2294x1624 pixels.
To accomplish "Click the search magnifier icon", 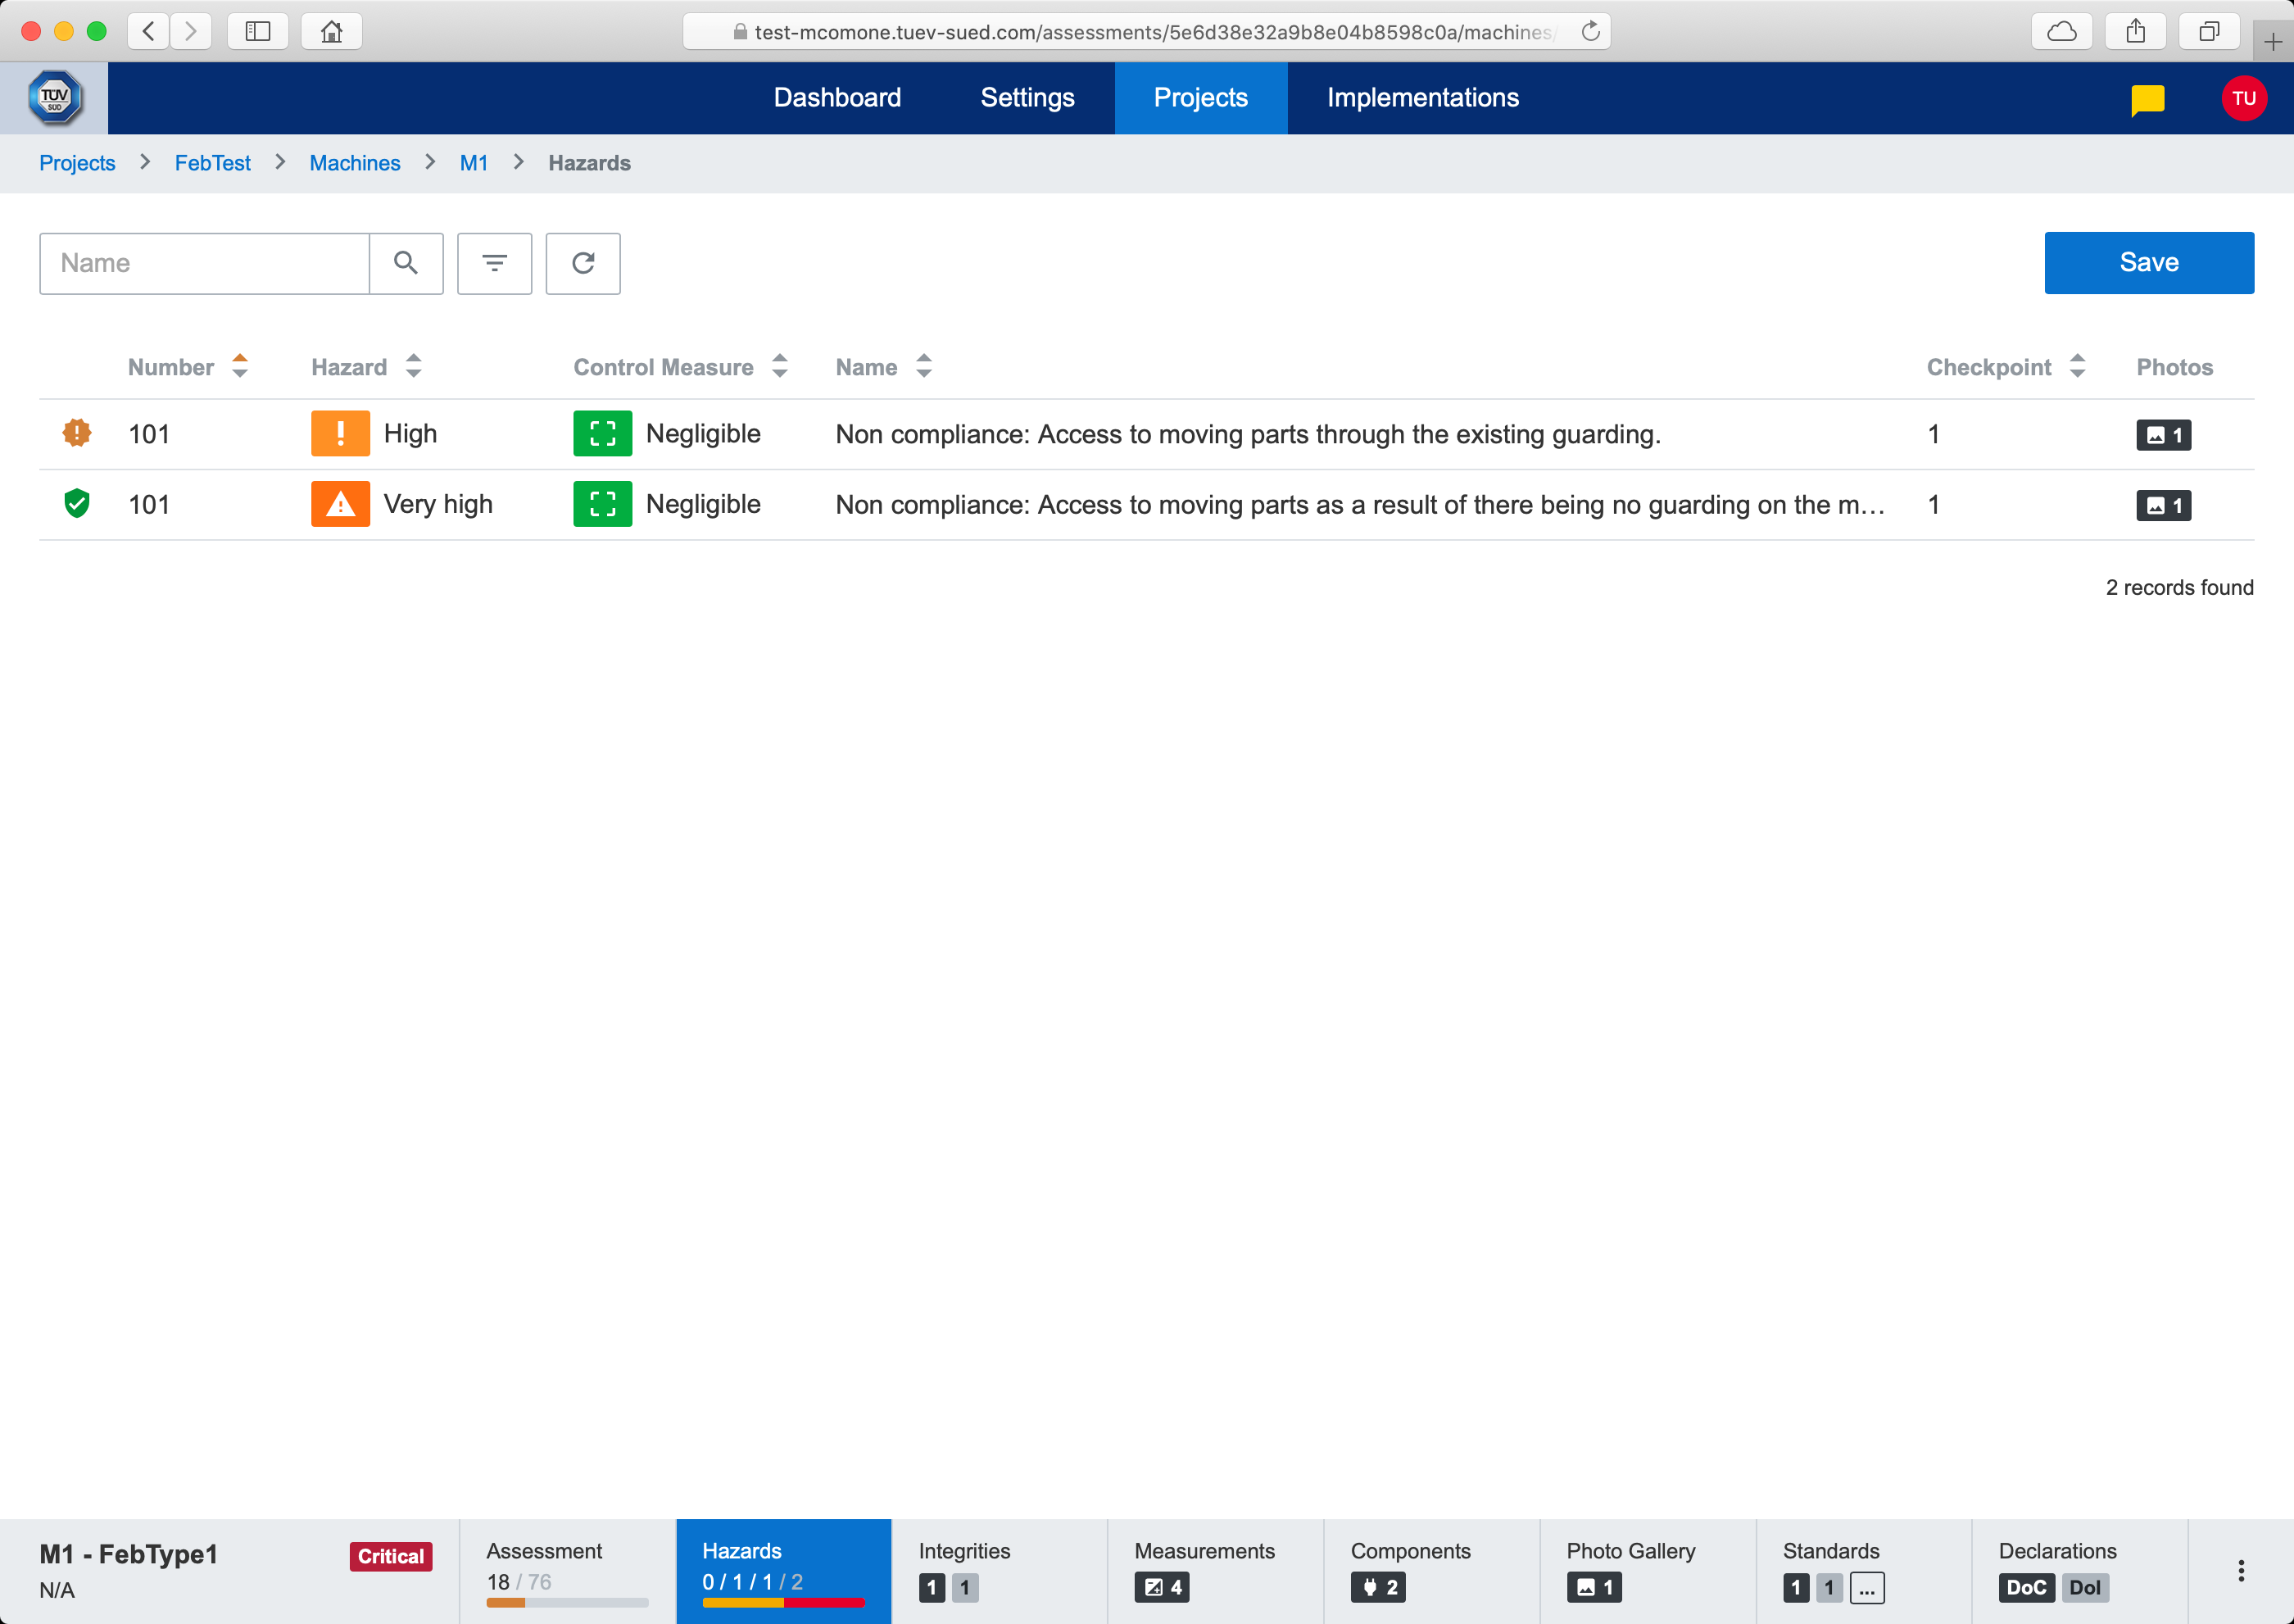I will pos(405,263).
